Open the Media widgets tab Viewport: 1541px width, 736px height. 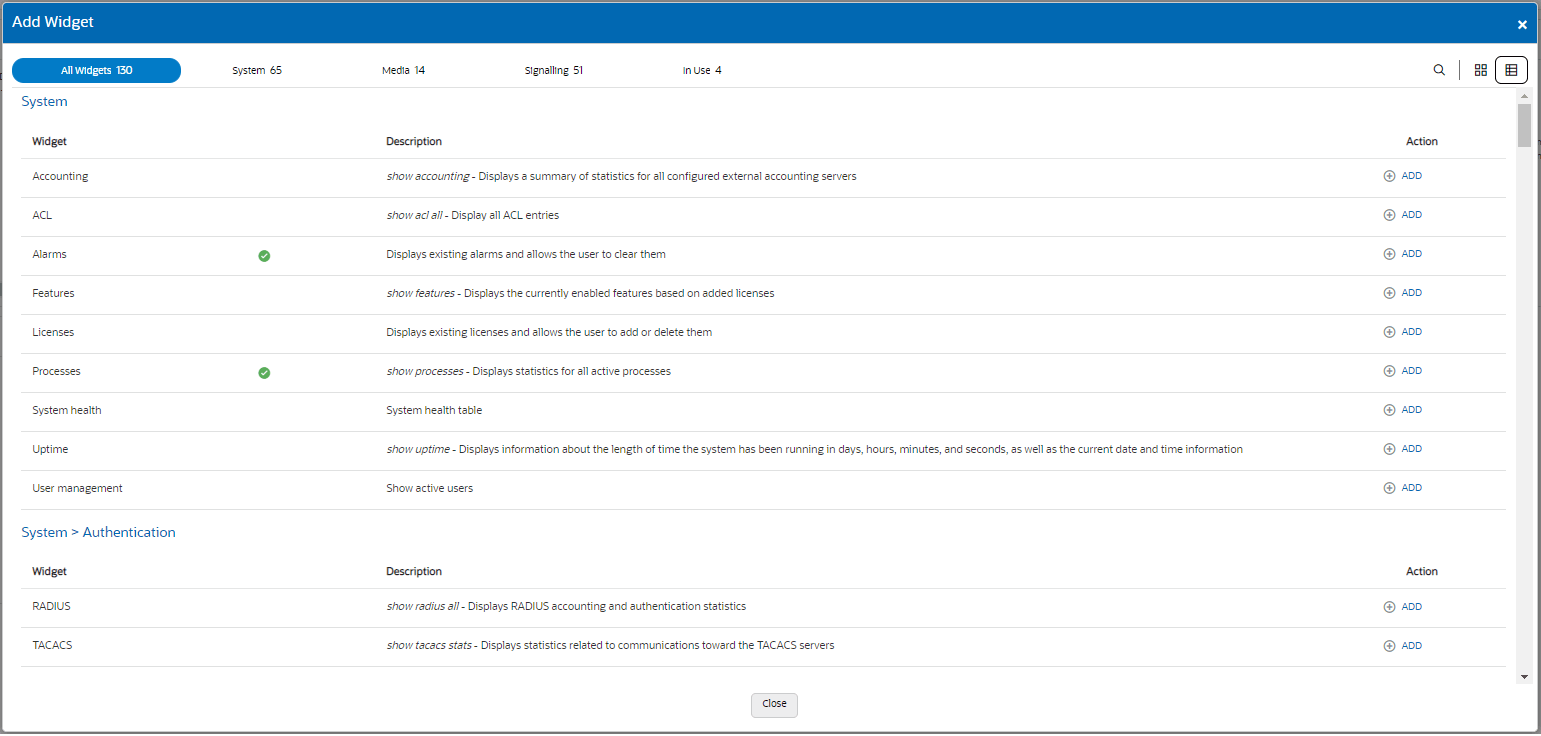[x=402, y=70]
